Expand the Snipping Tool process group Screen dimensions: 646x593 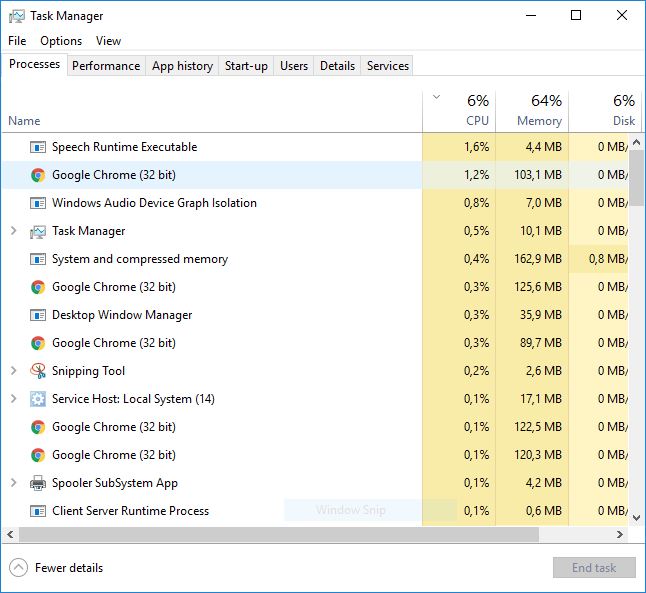14,371
